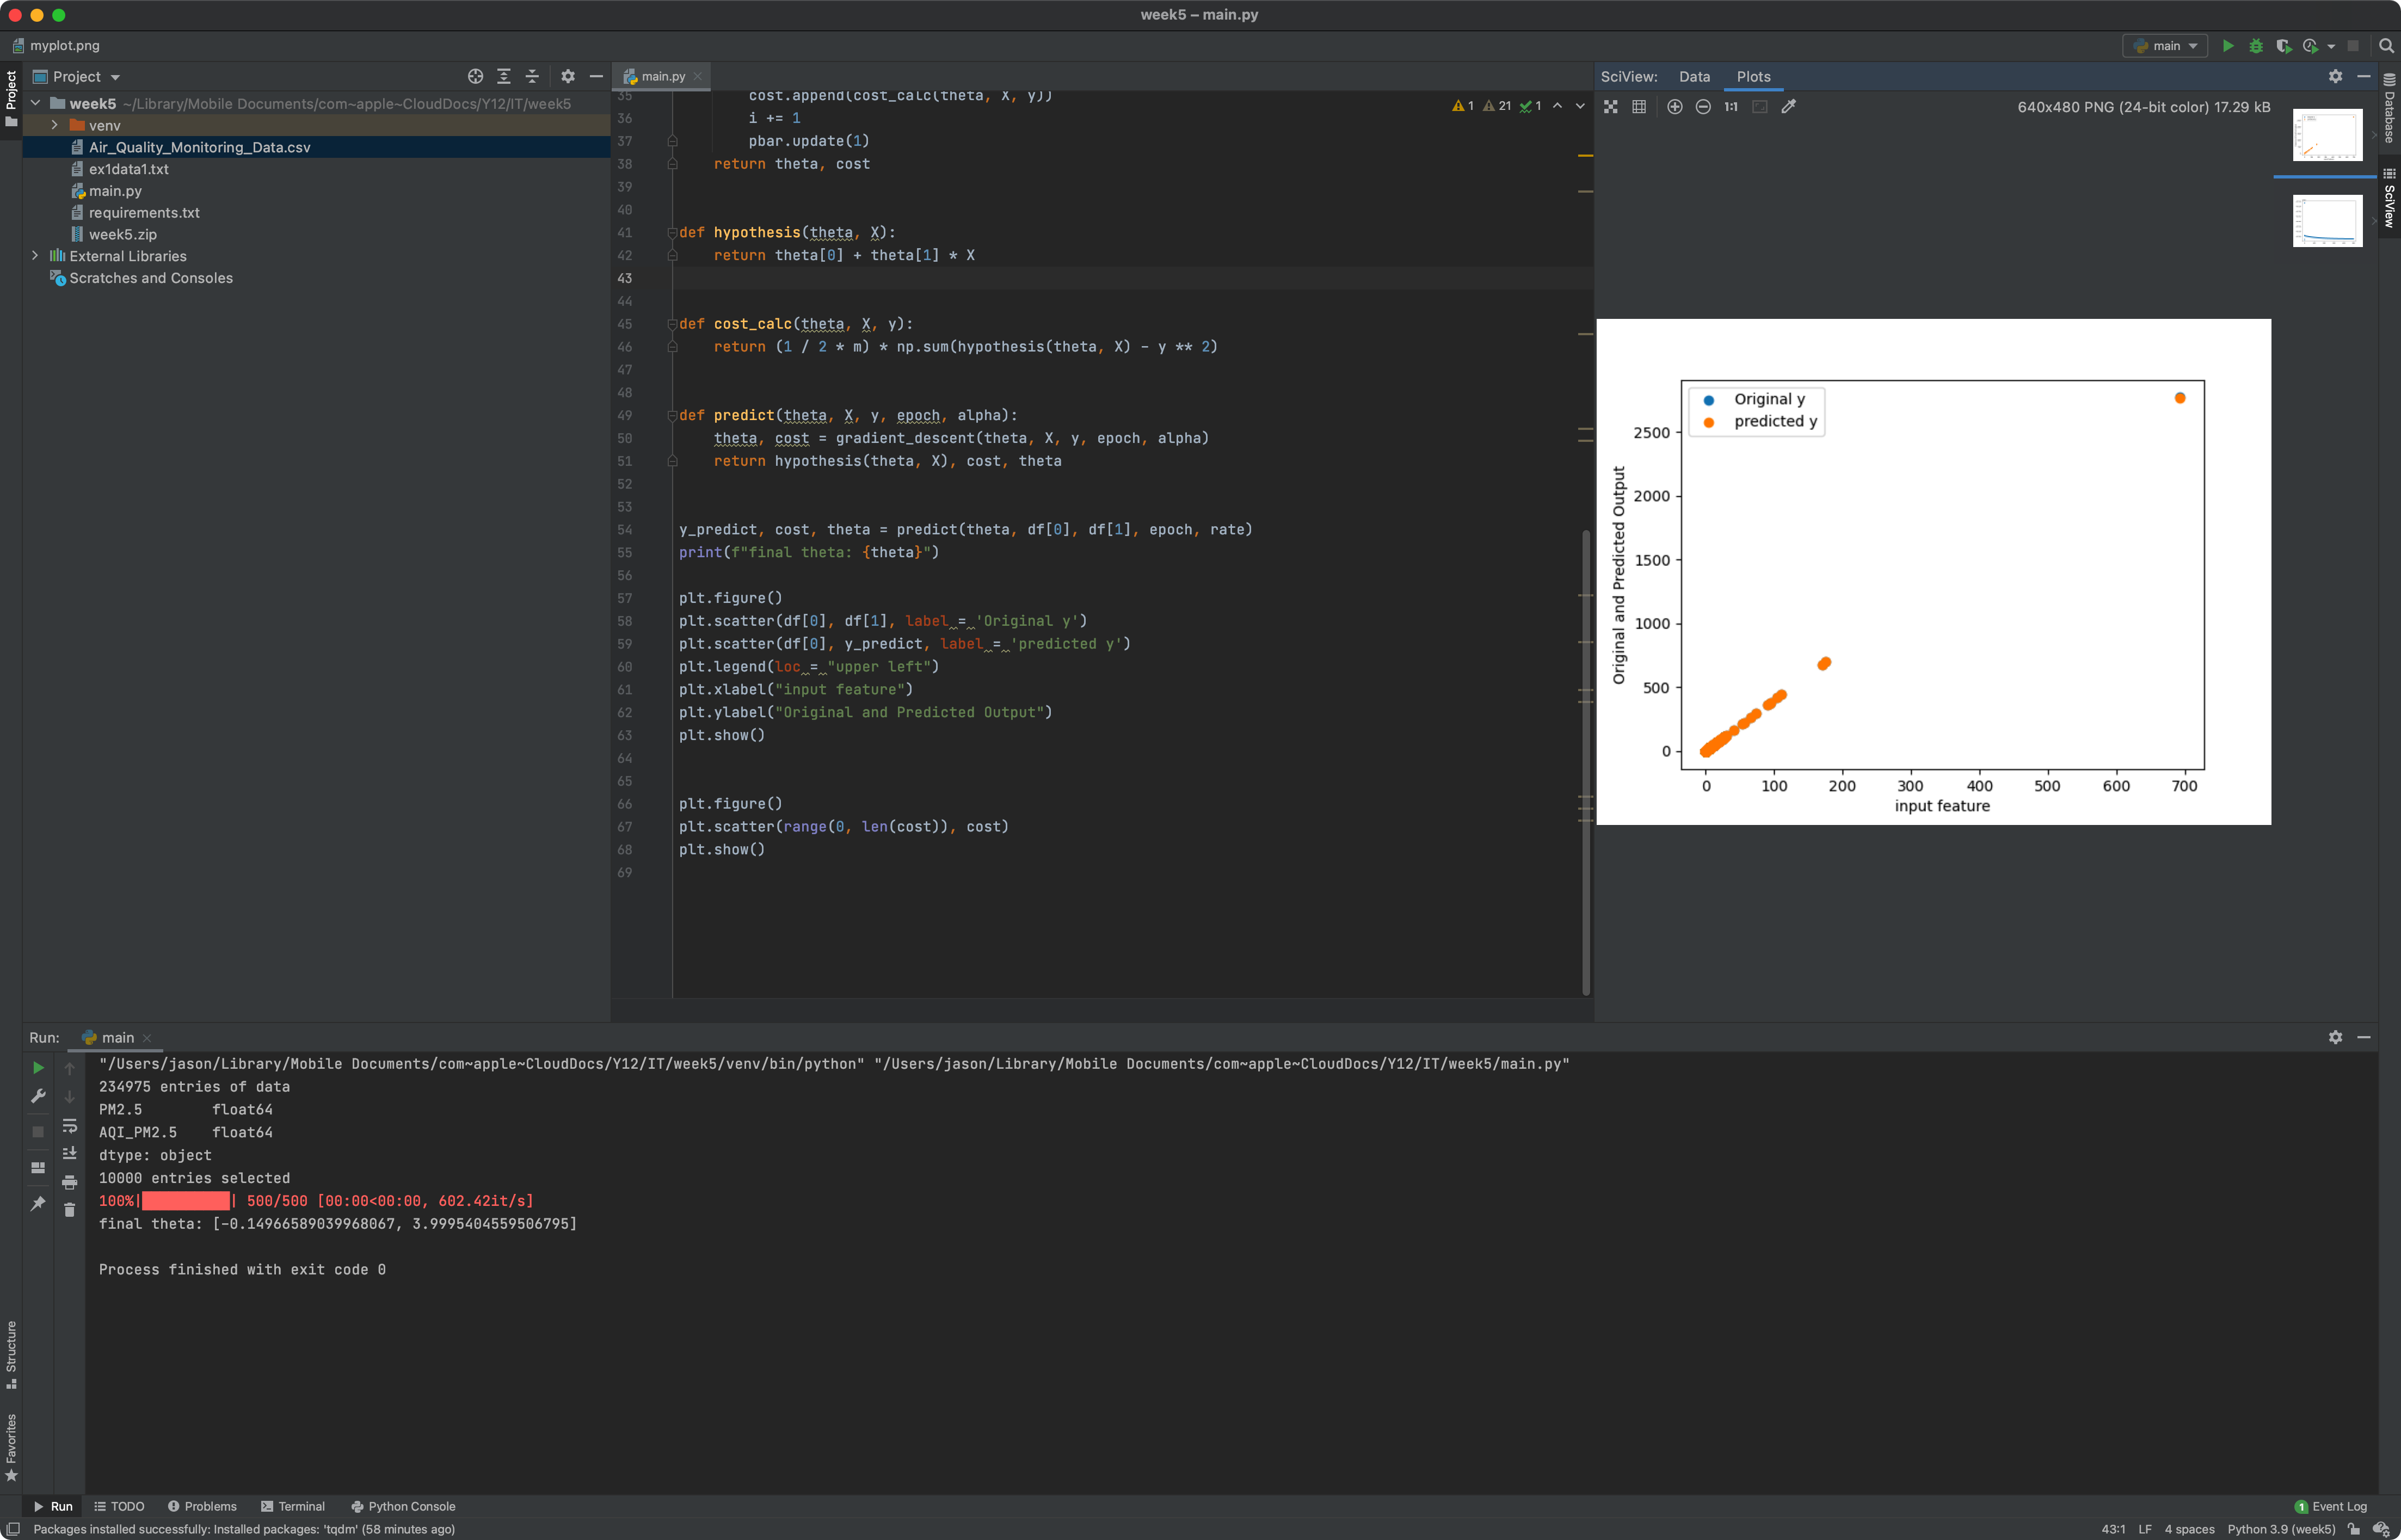Click the Profile run icon

[x=2310, y=46]
